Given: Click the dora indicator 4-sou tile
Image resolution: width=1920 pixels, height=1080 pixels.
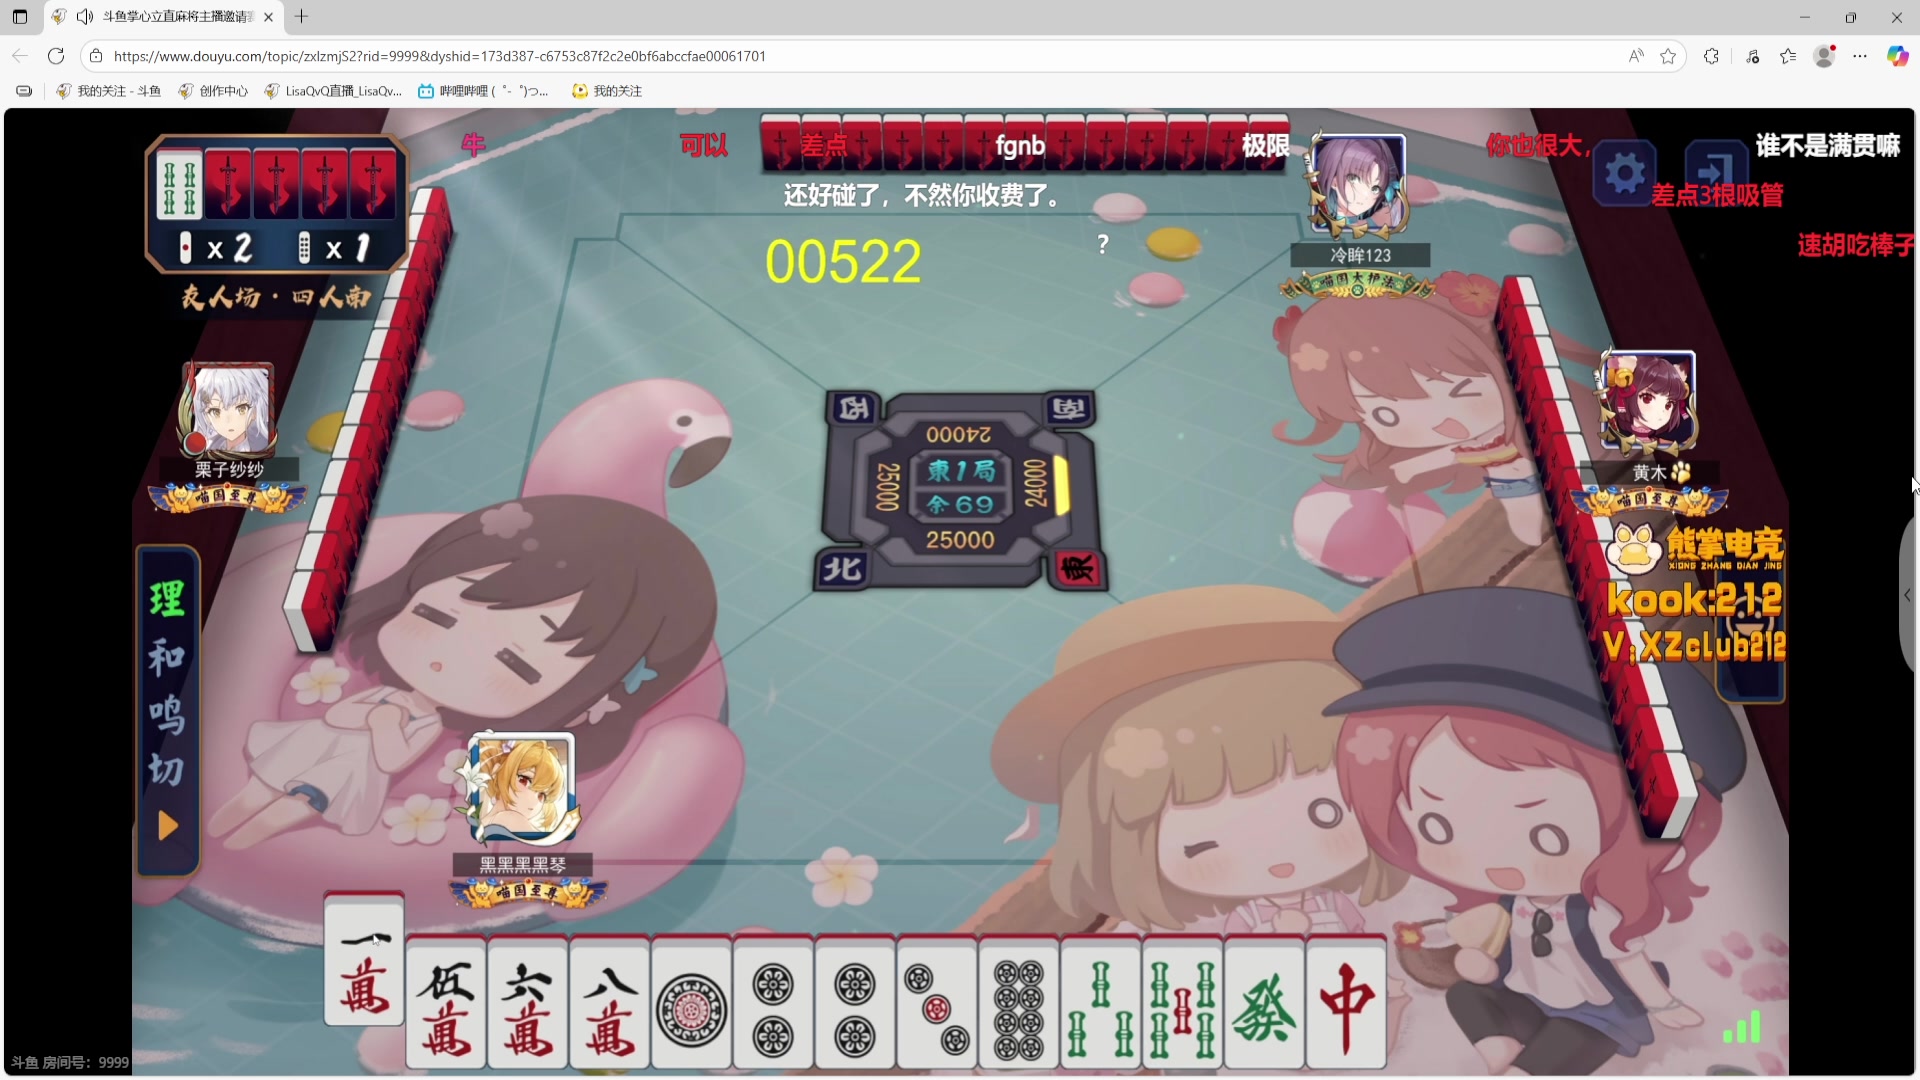Looking at the screenshot, I should pyautogui.click(x=179, y=184).
